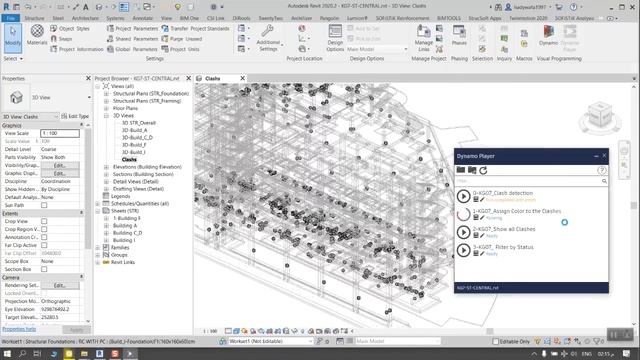The image size is (640, 360).
Task: Switch to Annotate ribbon tab
Action: [142, 18]
